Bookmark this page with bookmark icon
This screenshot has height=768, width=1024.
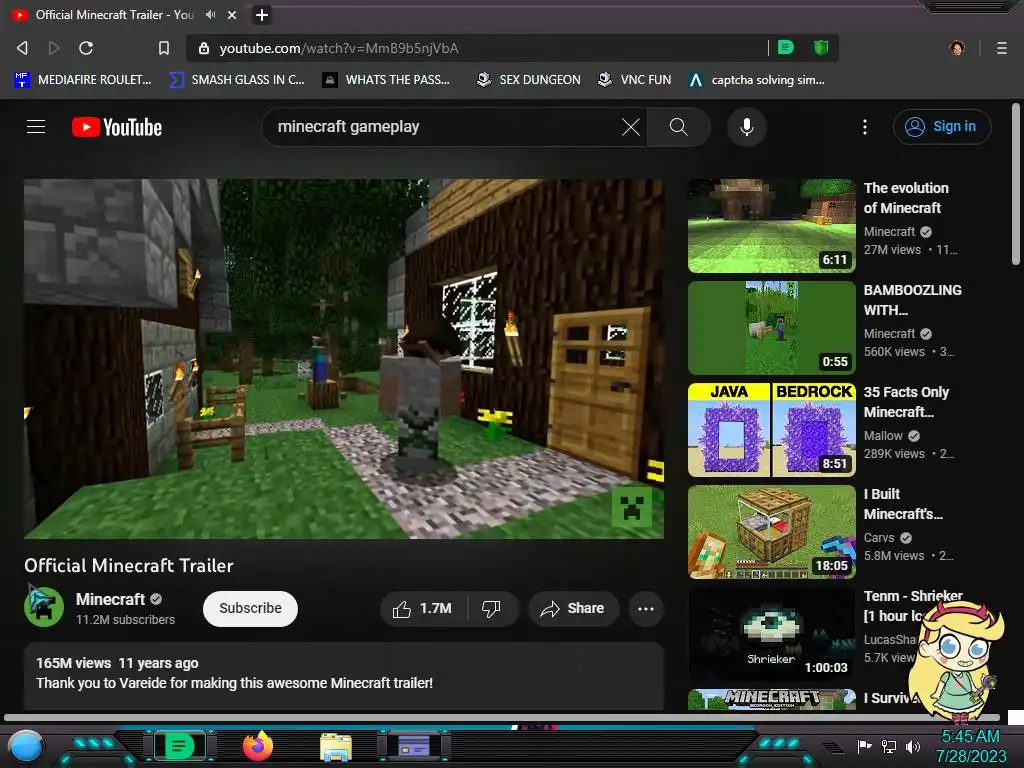click(164, 48)
